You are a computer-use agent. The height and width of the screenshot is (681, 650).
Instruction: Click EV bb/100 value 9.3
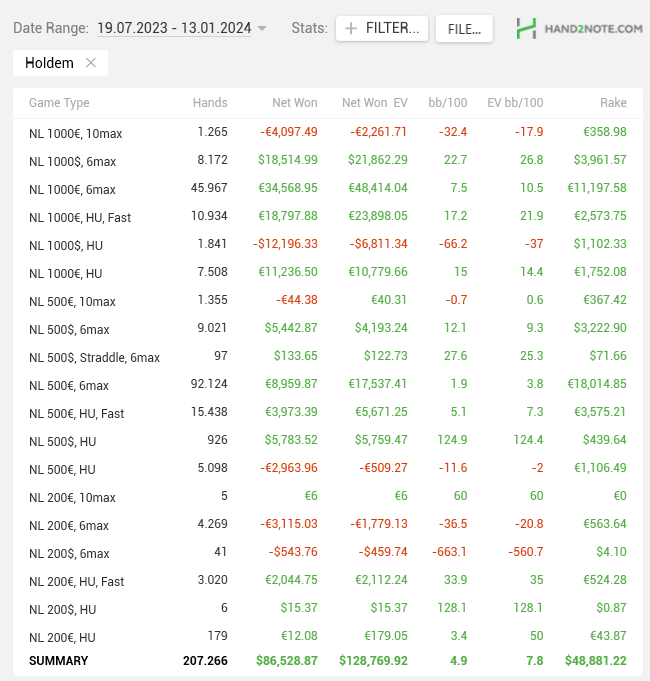(x=535, y=328)
